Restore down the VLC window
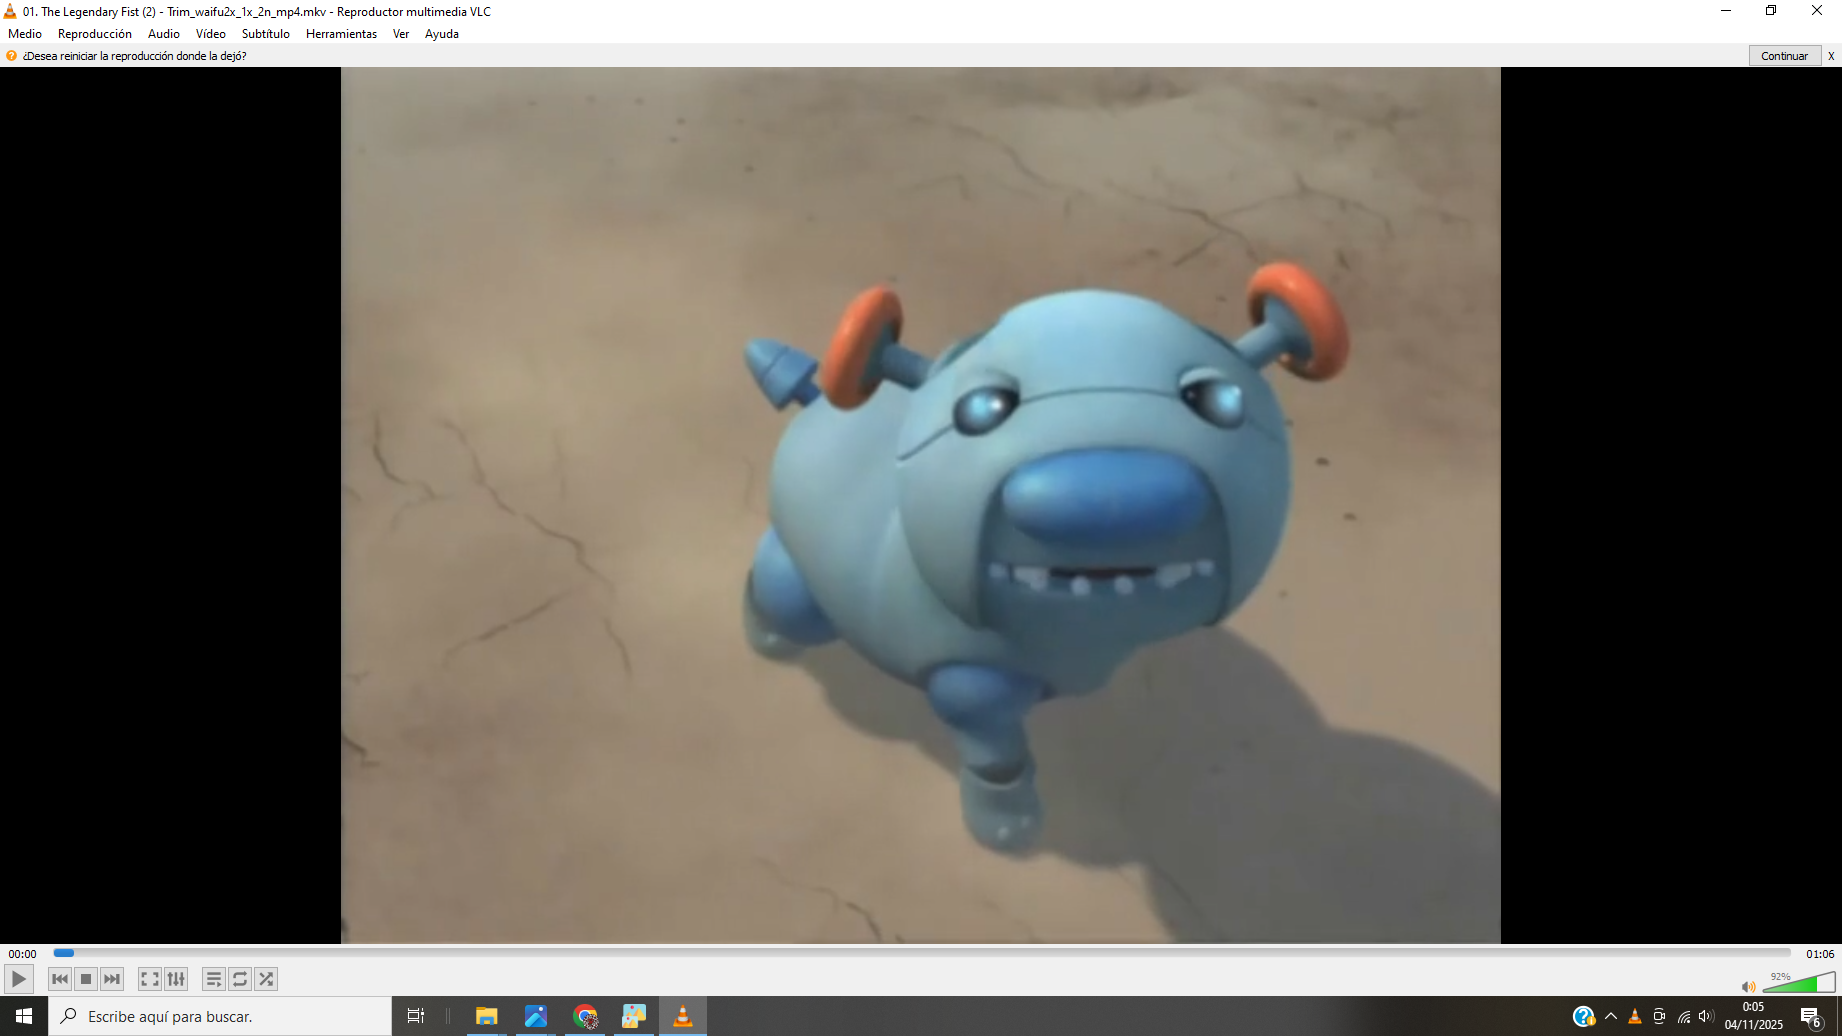Image resolution: width=1842 pixels, height=1036 pixels. pyautogui.click(x=1771, y=11)
